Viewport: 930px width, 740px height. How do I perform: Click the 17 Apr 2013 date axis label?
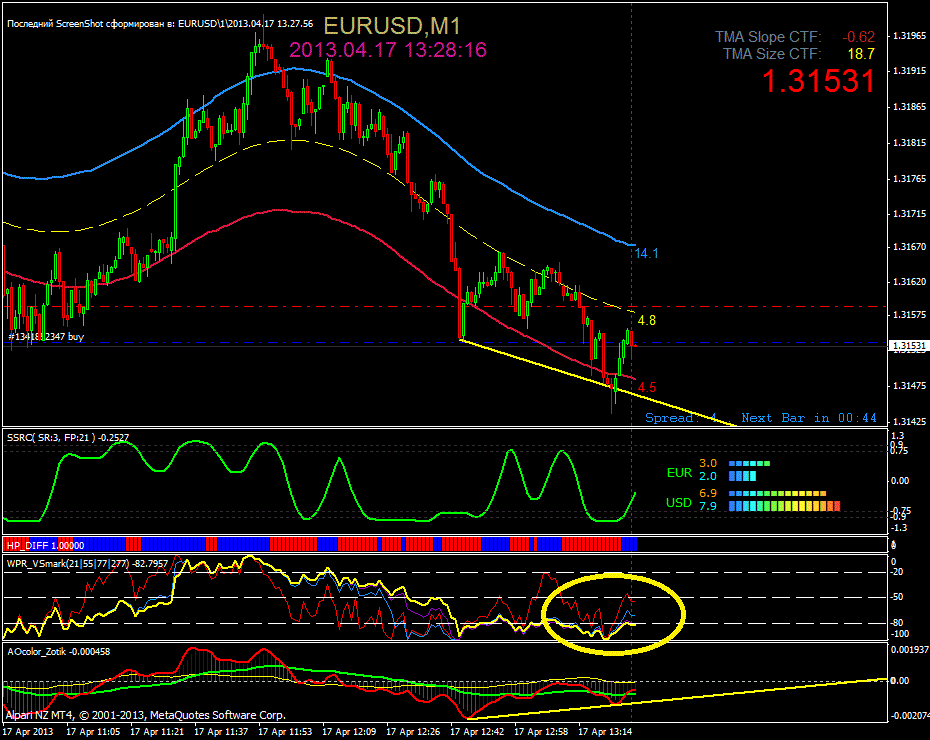28,732
